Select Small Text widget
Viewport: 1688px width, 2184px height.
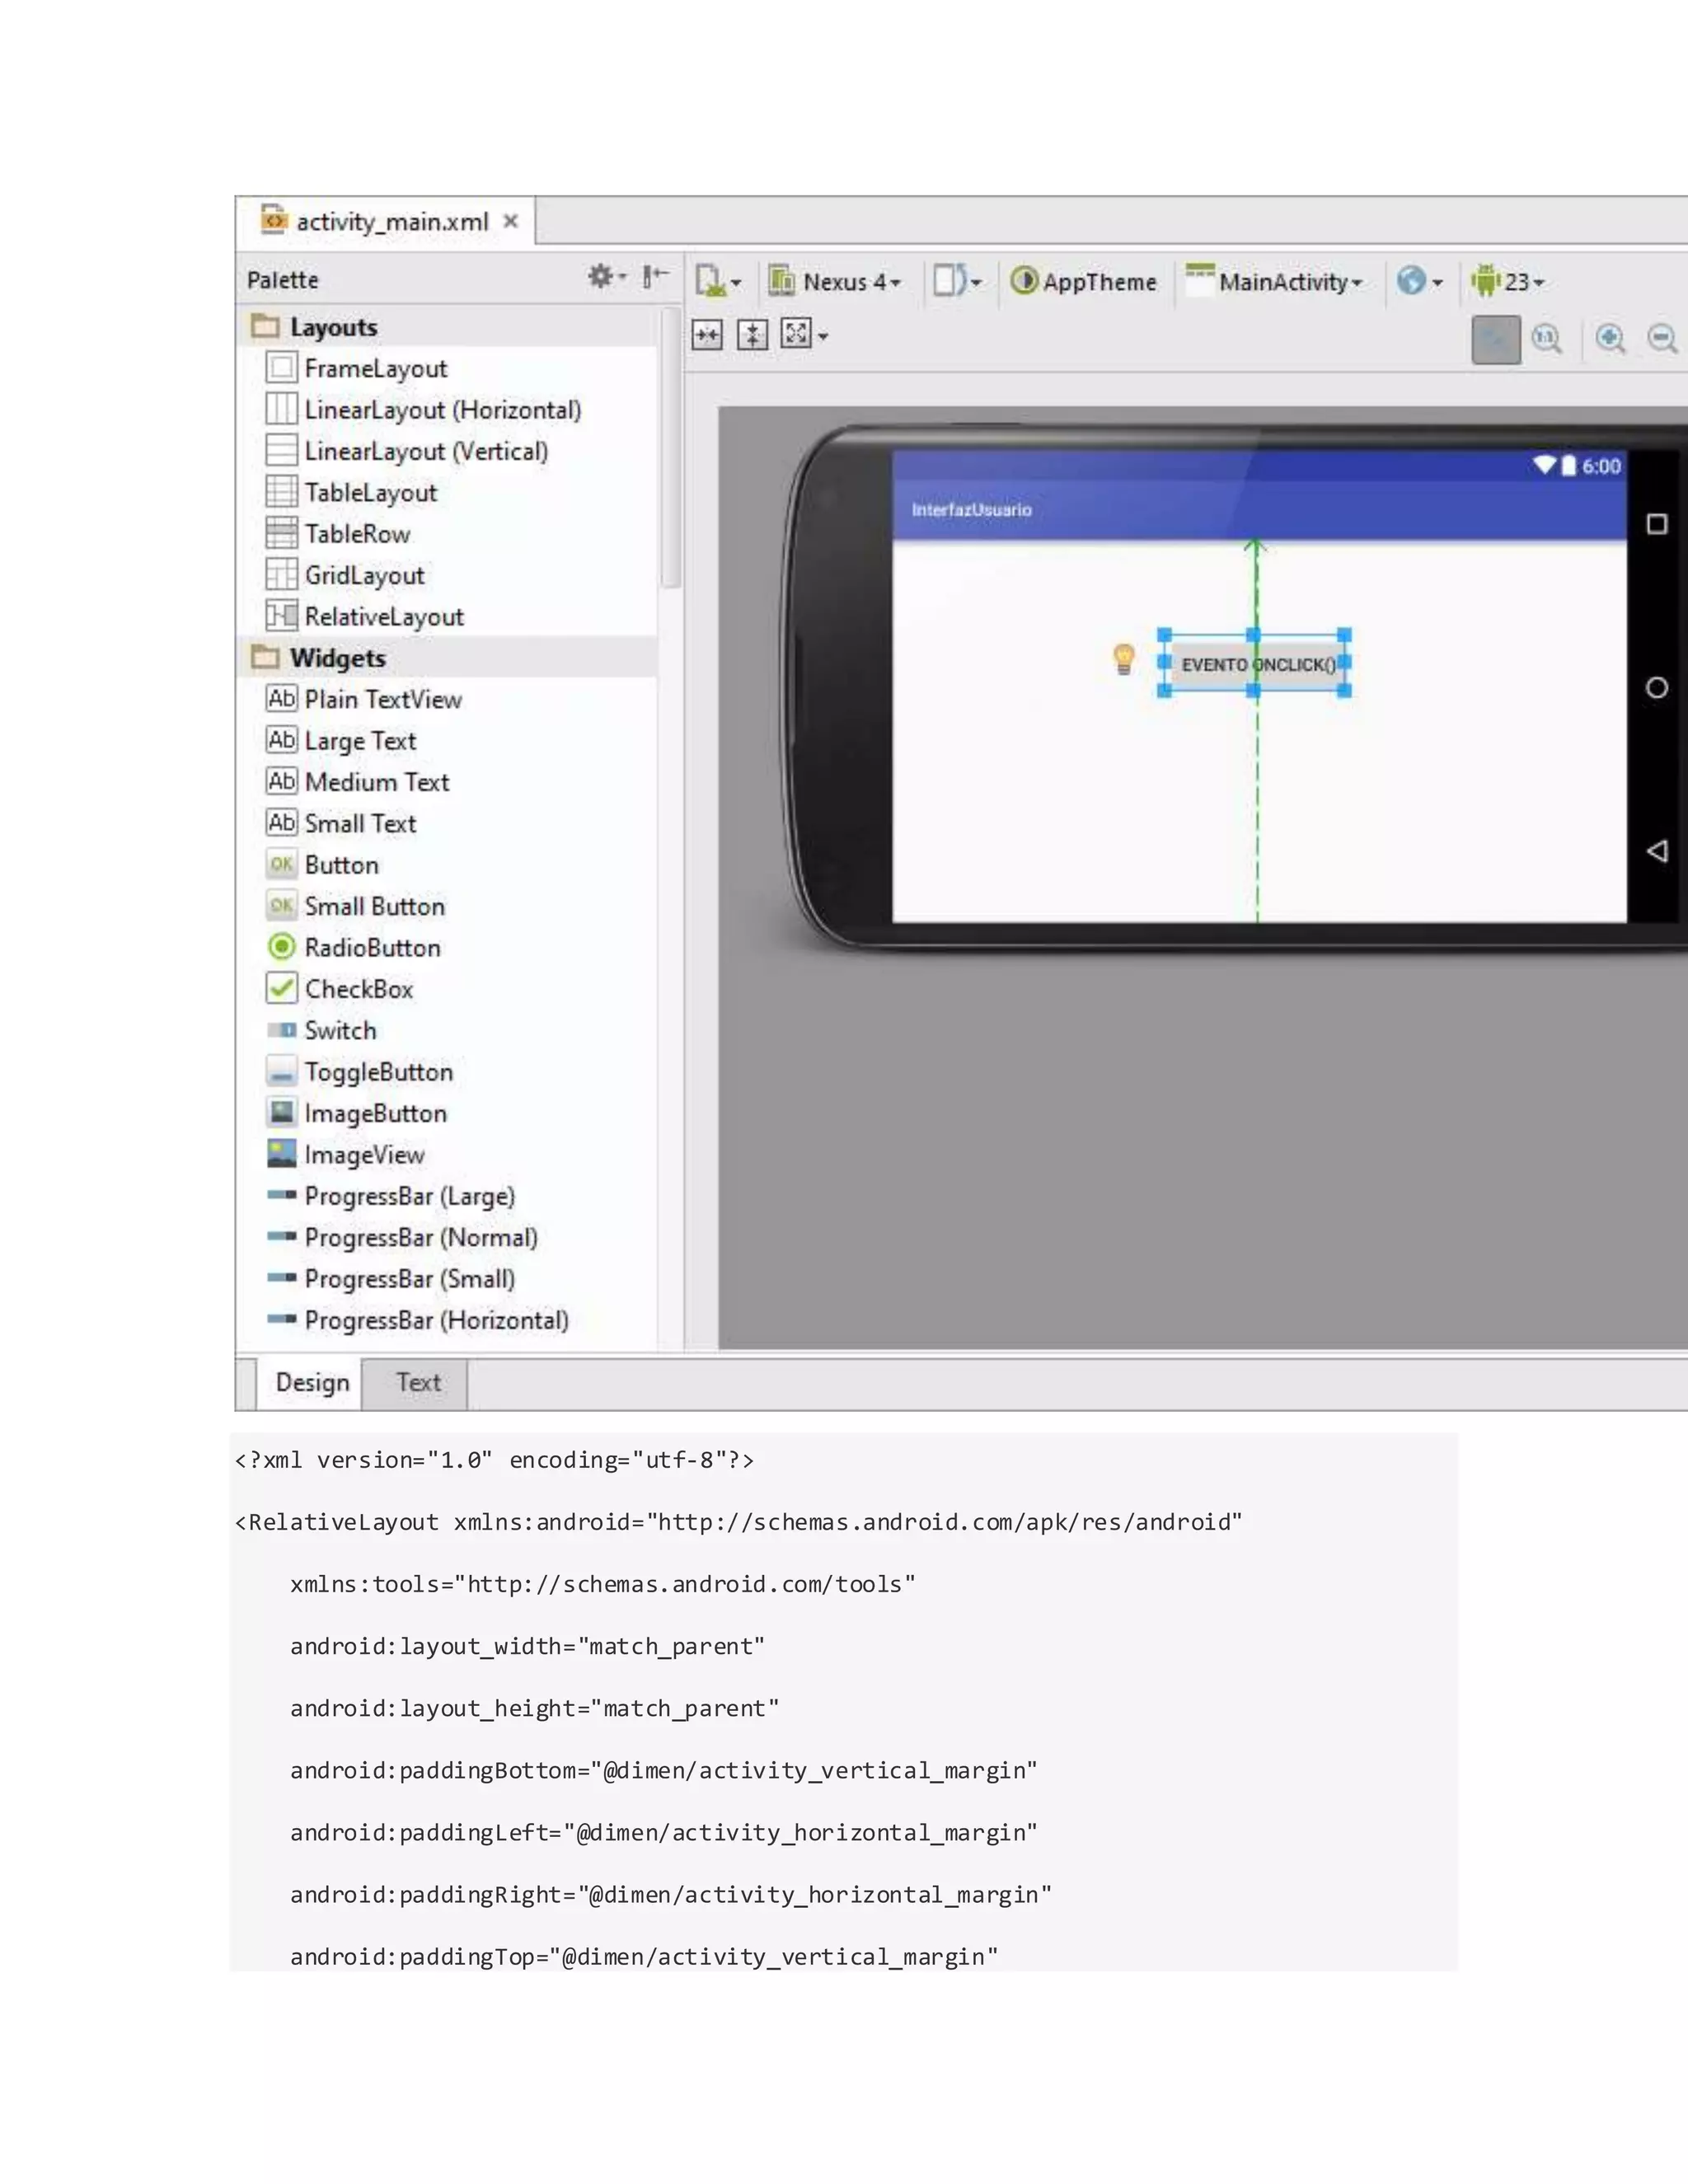click(x=340, y=824)
